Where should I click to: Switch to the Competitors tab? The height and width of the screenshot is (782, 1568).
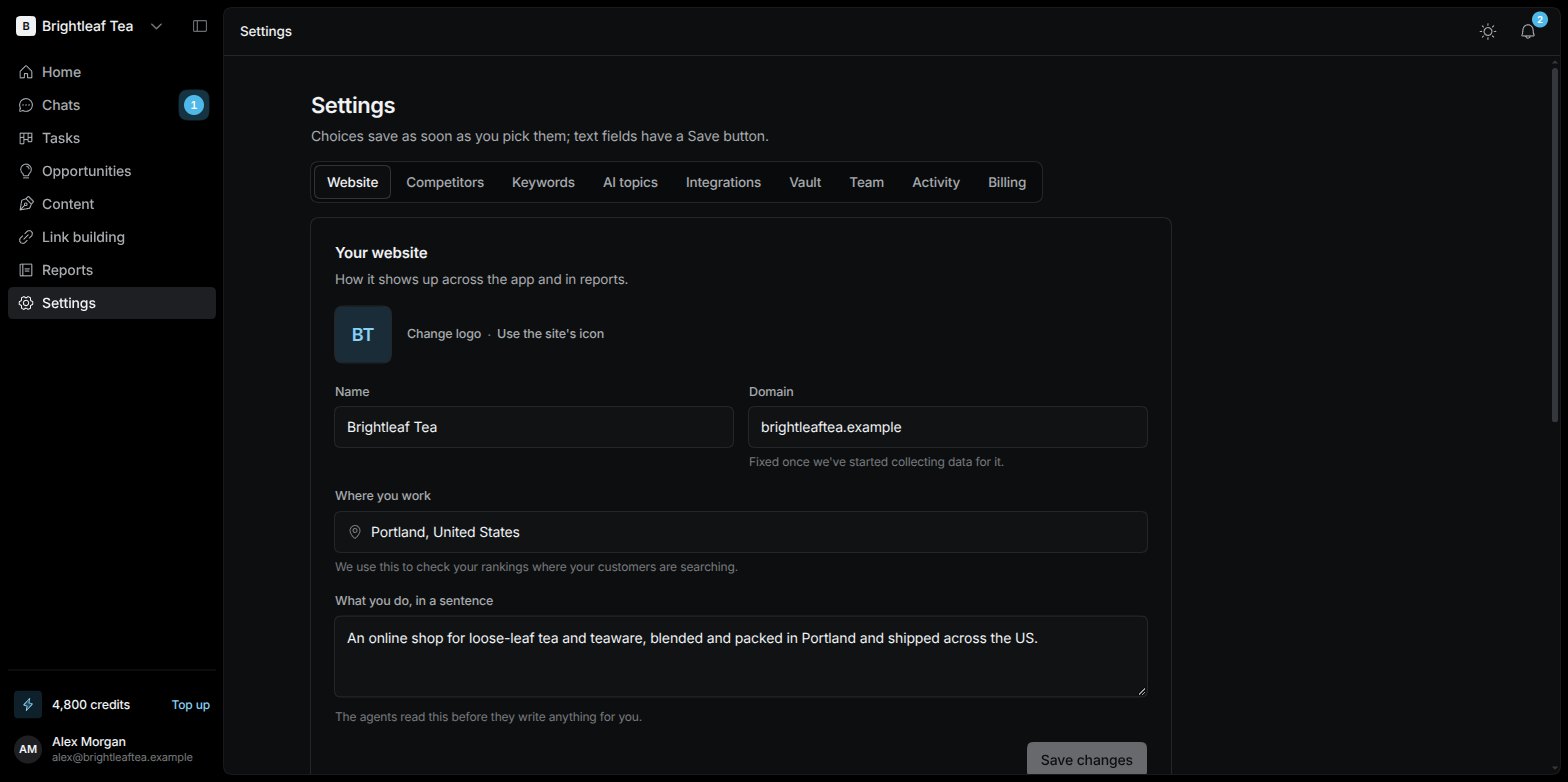[445, 182]
